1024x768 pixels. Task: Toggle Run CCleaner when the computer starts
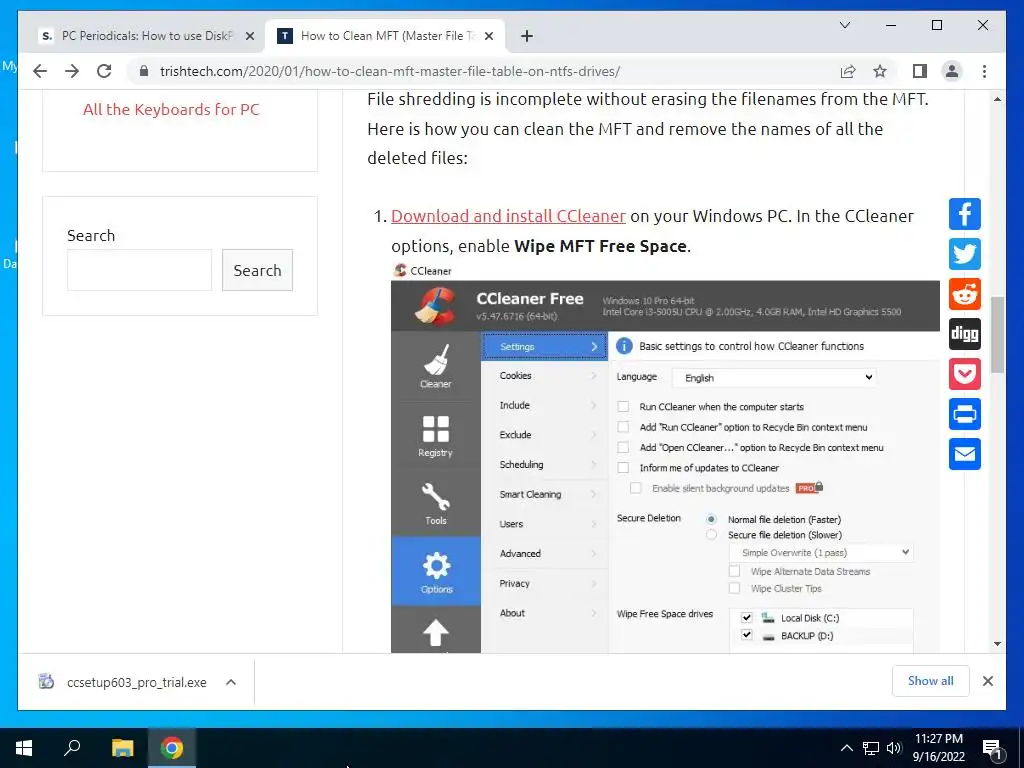click(623, 407)
